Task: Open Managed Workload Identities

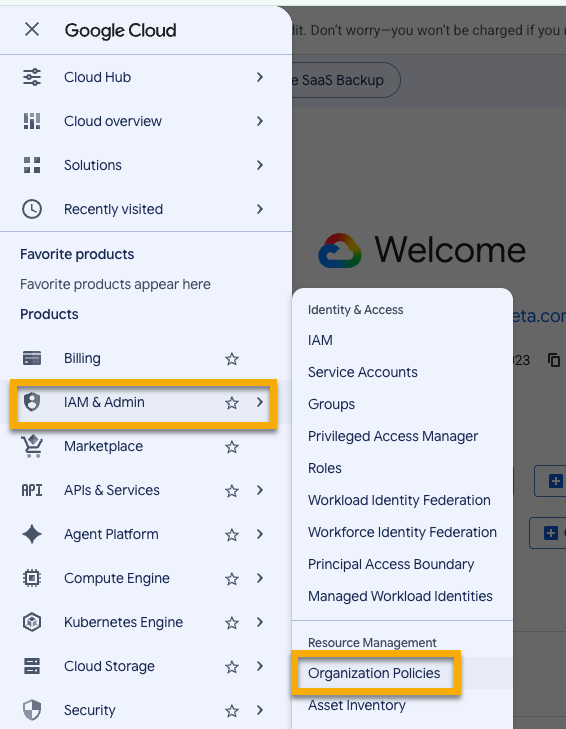Action: [x=400, y=596]
